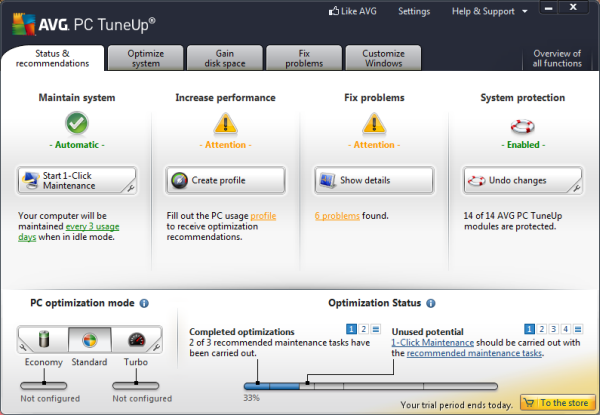Open Help & Support menu
Screen dimensions: 600x415
(483, 11)
